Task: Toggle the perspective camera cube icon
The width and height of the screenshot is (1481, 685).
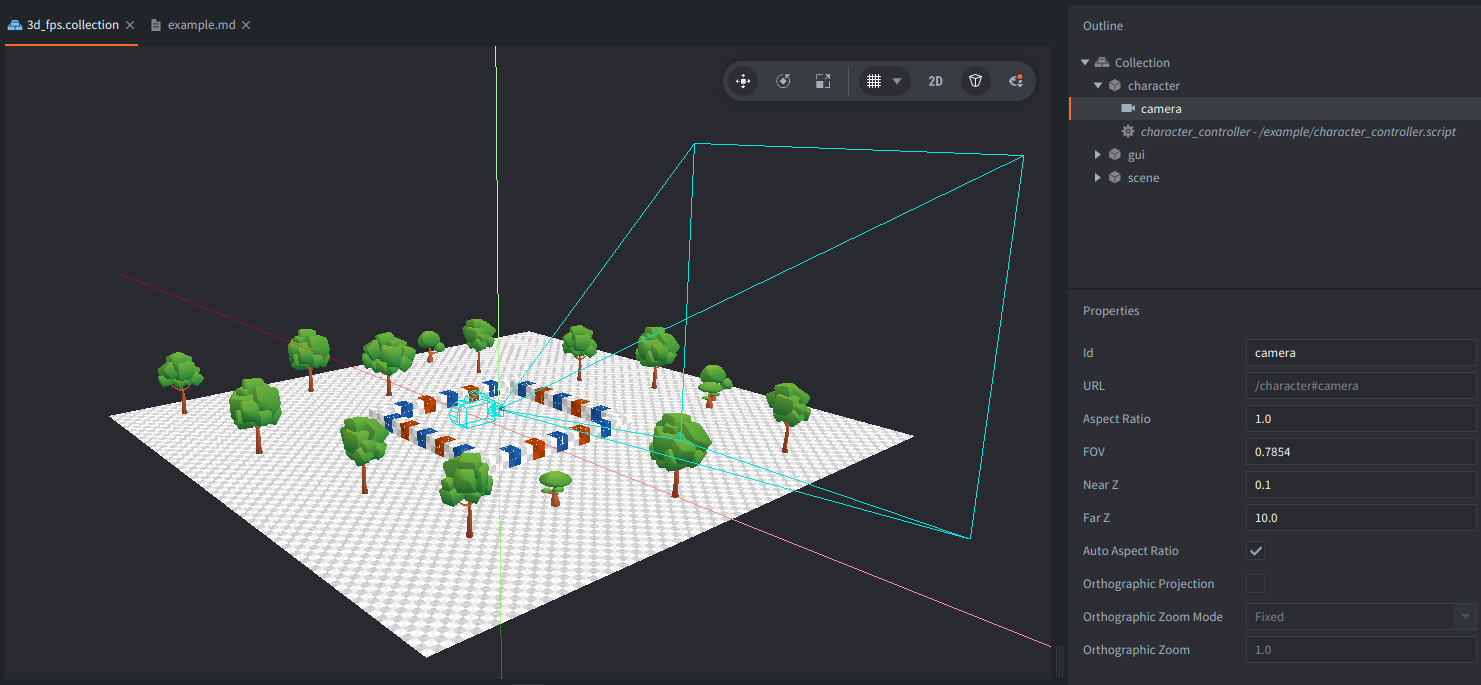Action: pyautogui.click(x=976, y=82)
